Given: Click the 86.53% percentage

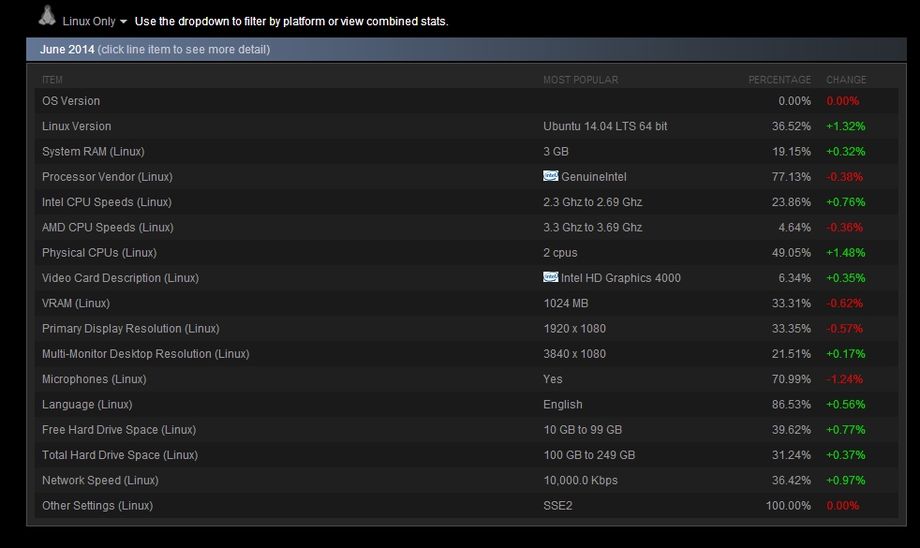Looking at the screenshot, I should (791, 404).
